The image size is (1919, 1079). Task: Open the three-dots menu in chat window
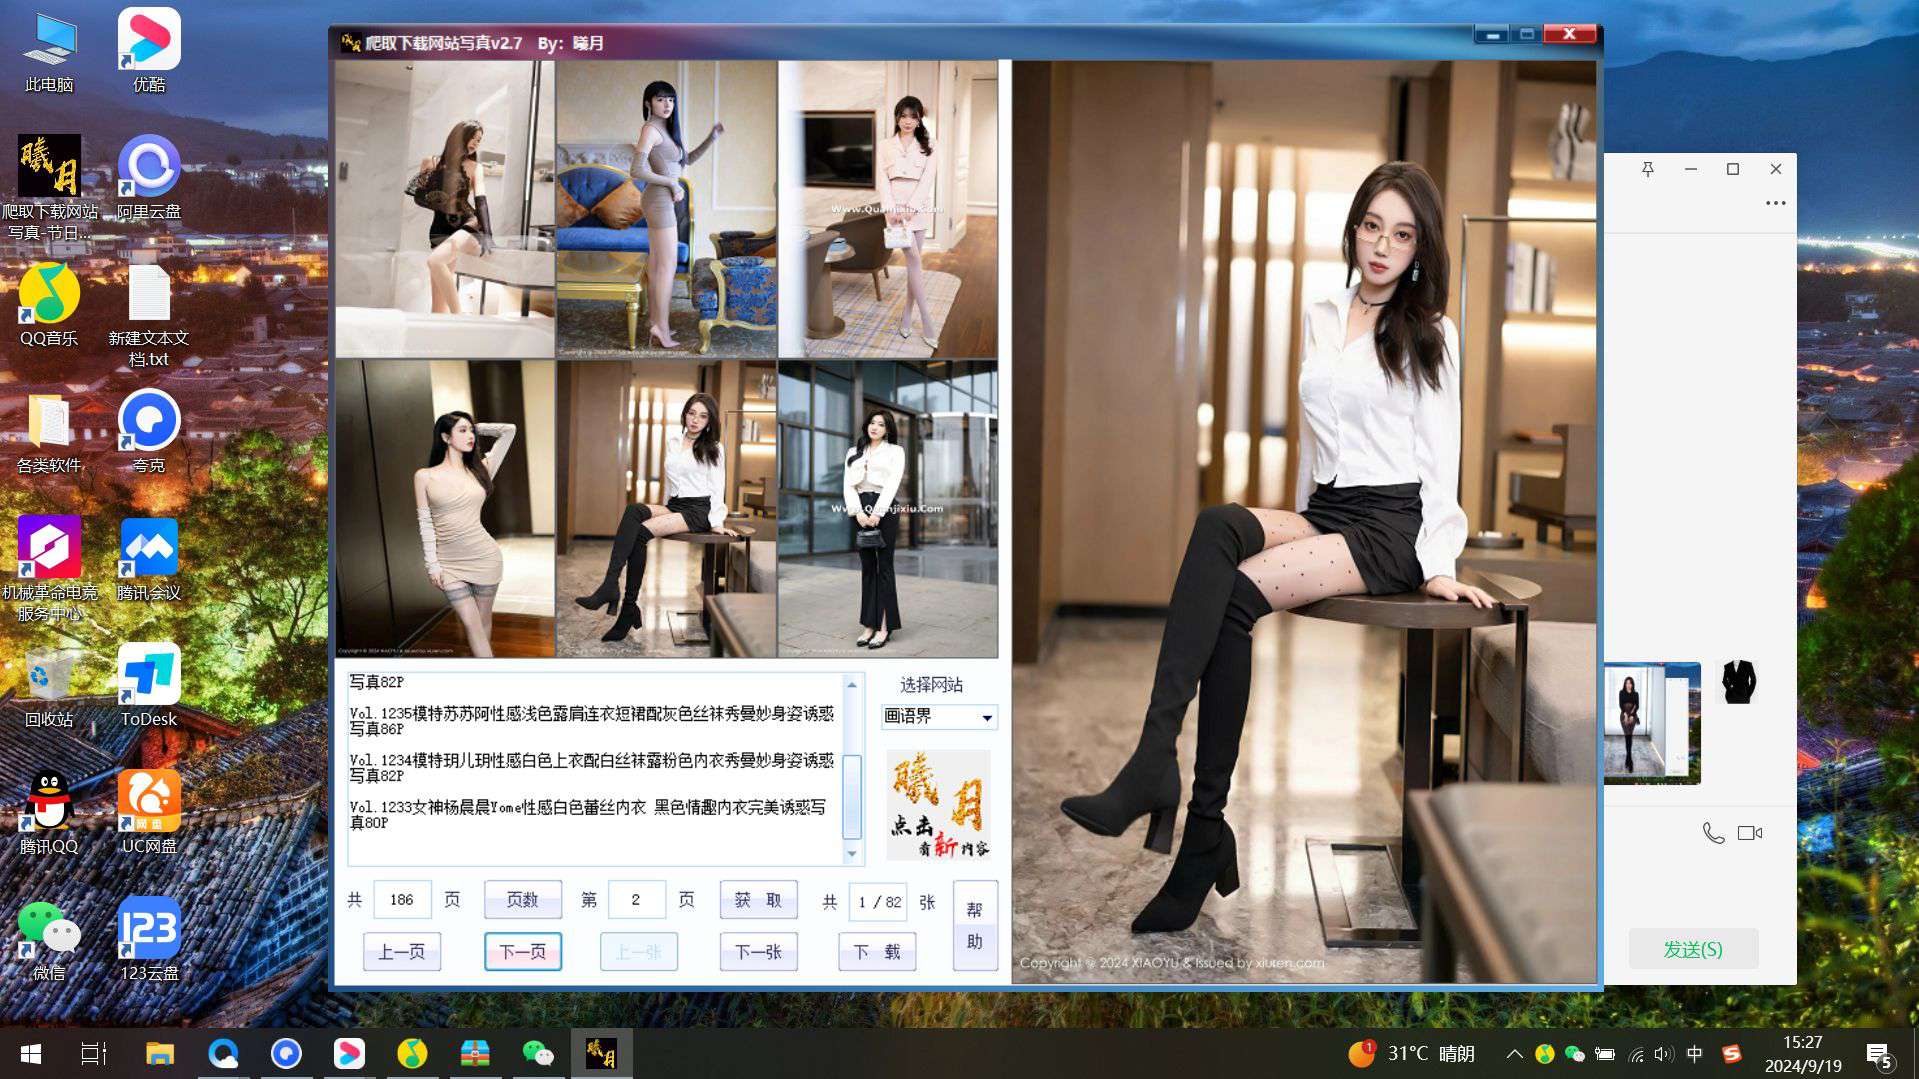tap(1775, 203)
